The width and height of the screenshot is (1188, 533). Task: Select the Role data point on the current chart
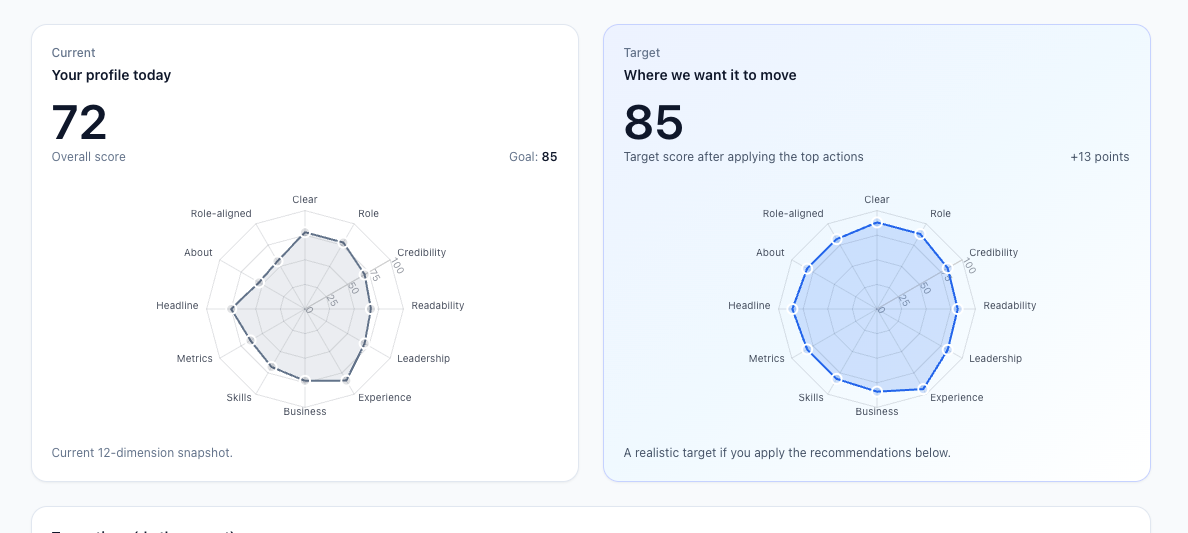click(342, 243)
